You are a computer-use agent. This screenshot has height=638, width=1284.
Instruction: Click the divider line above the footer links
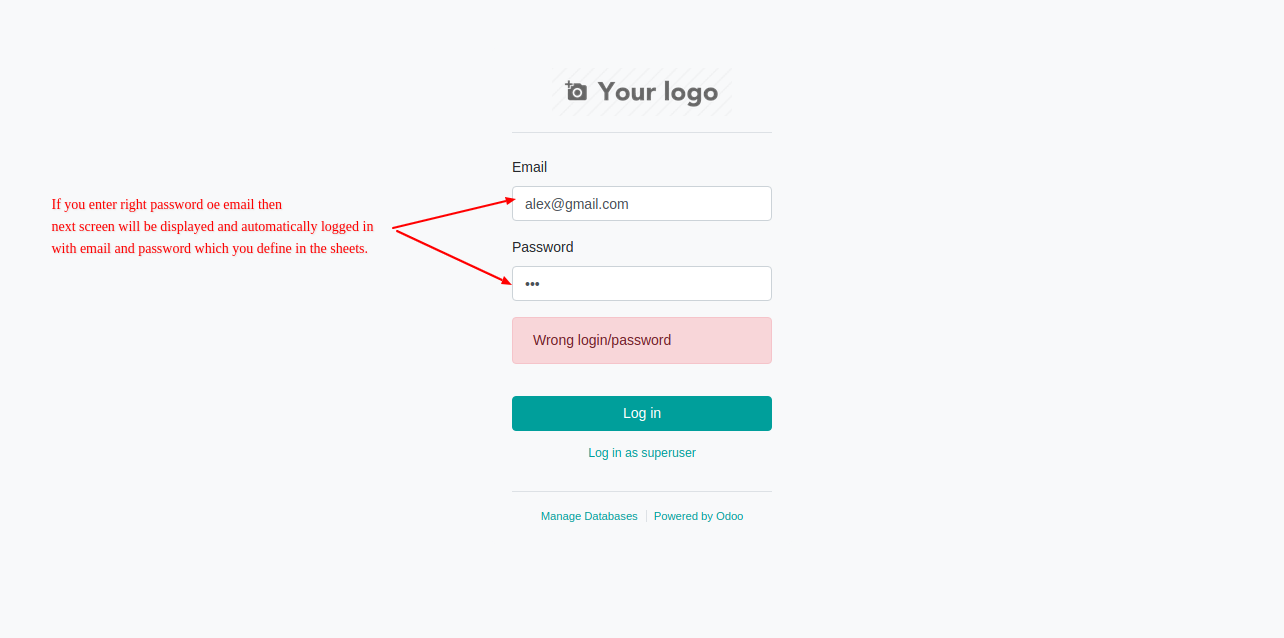[642, 491]
